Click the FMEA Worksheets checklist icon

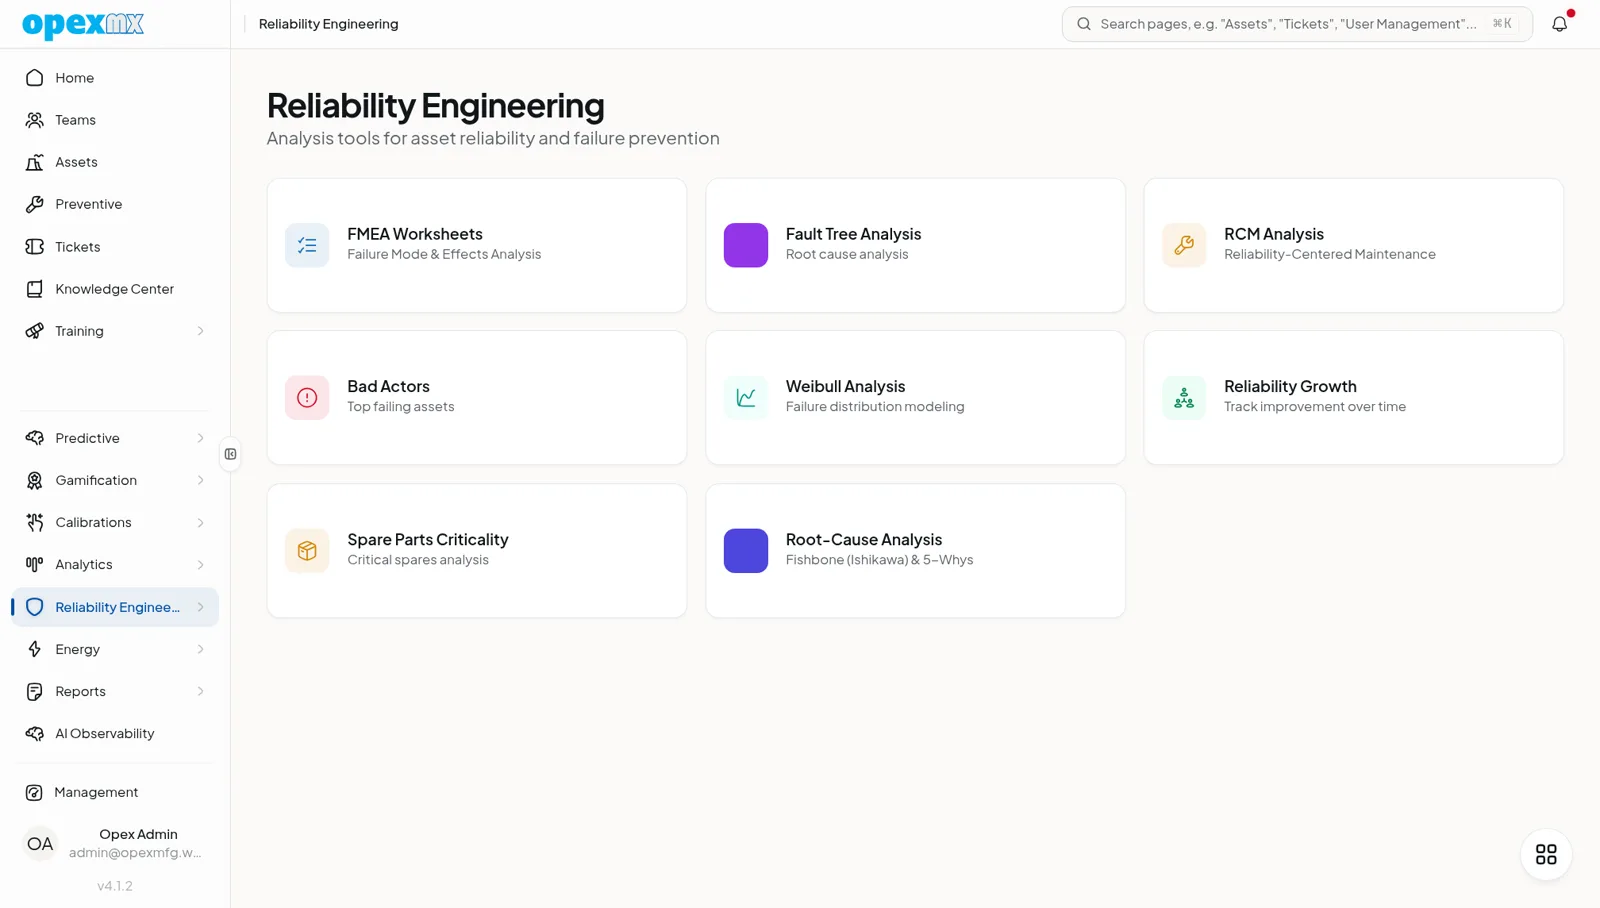coord(307,245)
